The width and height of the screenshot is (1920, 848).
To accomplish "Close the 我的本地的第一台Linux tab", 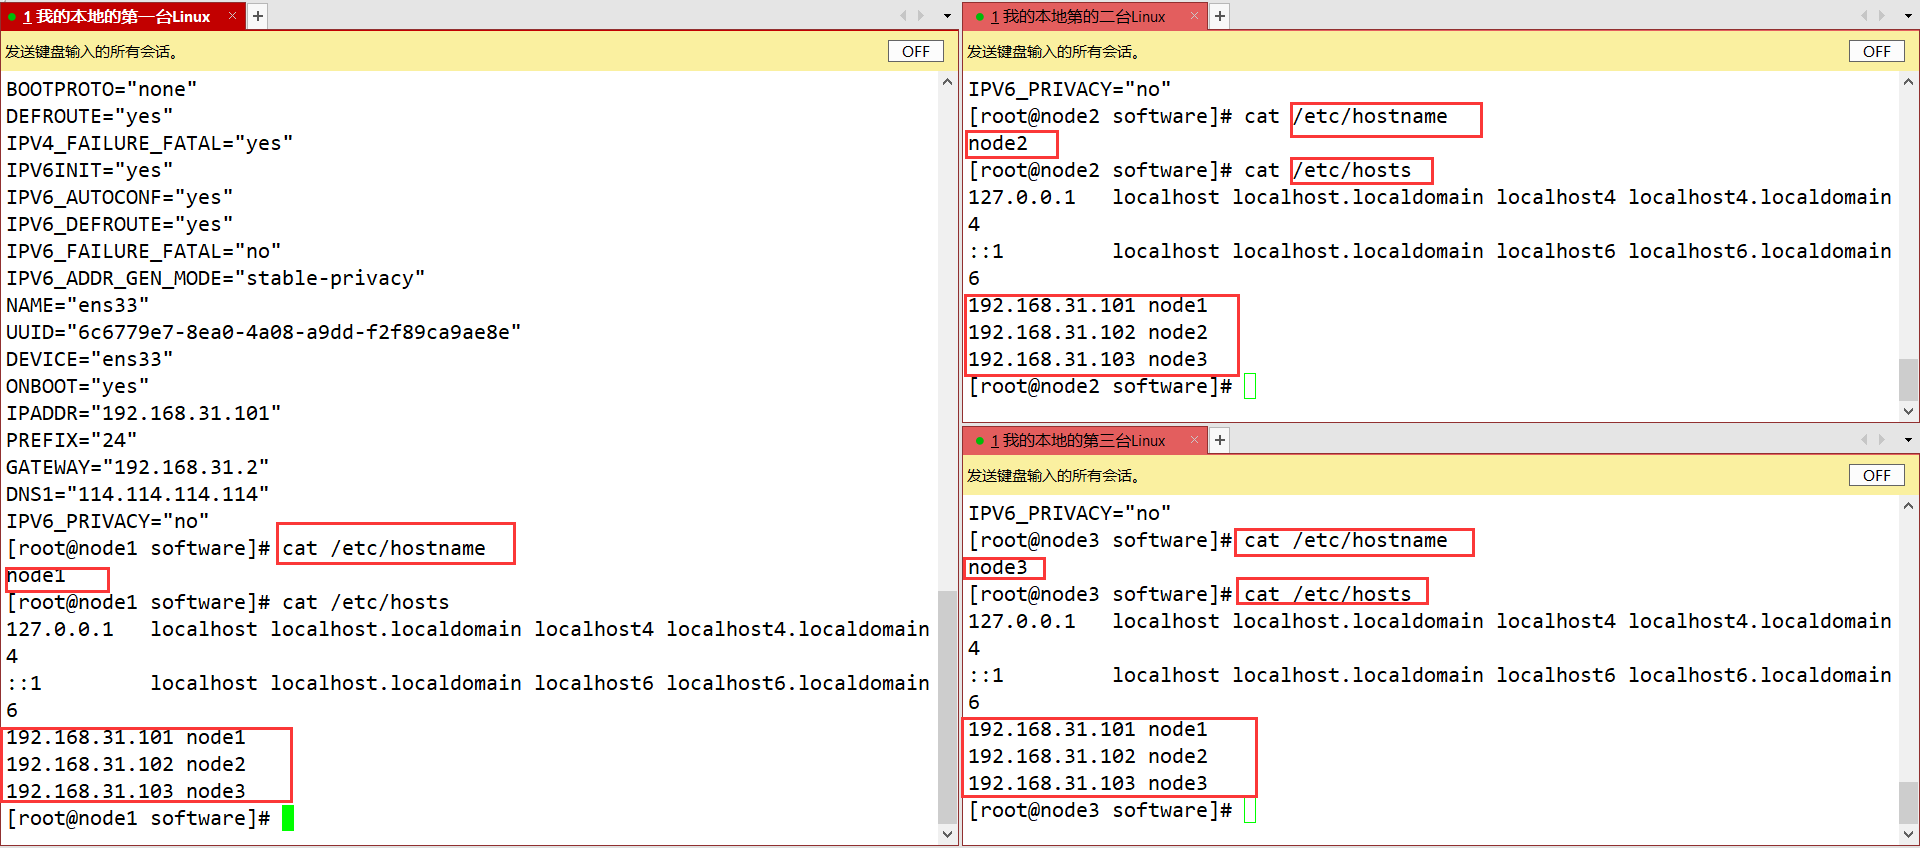I will click(232, 16).
